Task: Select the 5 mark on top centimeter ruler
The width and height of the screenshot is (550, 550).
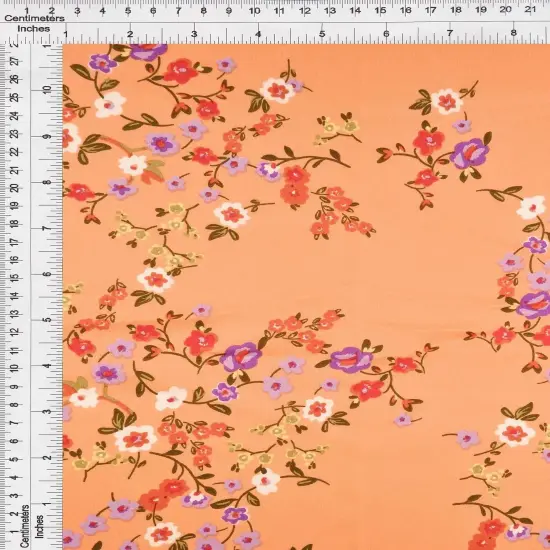Action: coord(128,11)
